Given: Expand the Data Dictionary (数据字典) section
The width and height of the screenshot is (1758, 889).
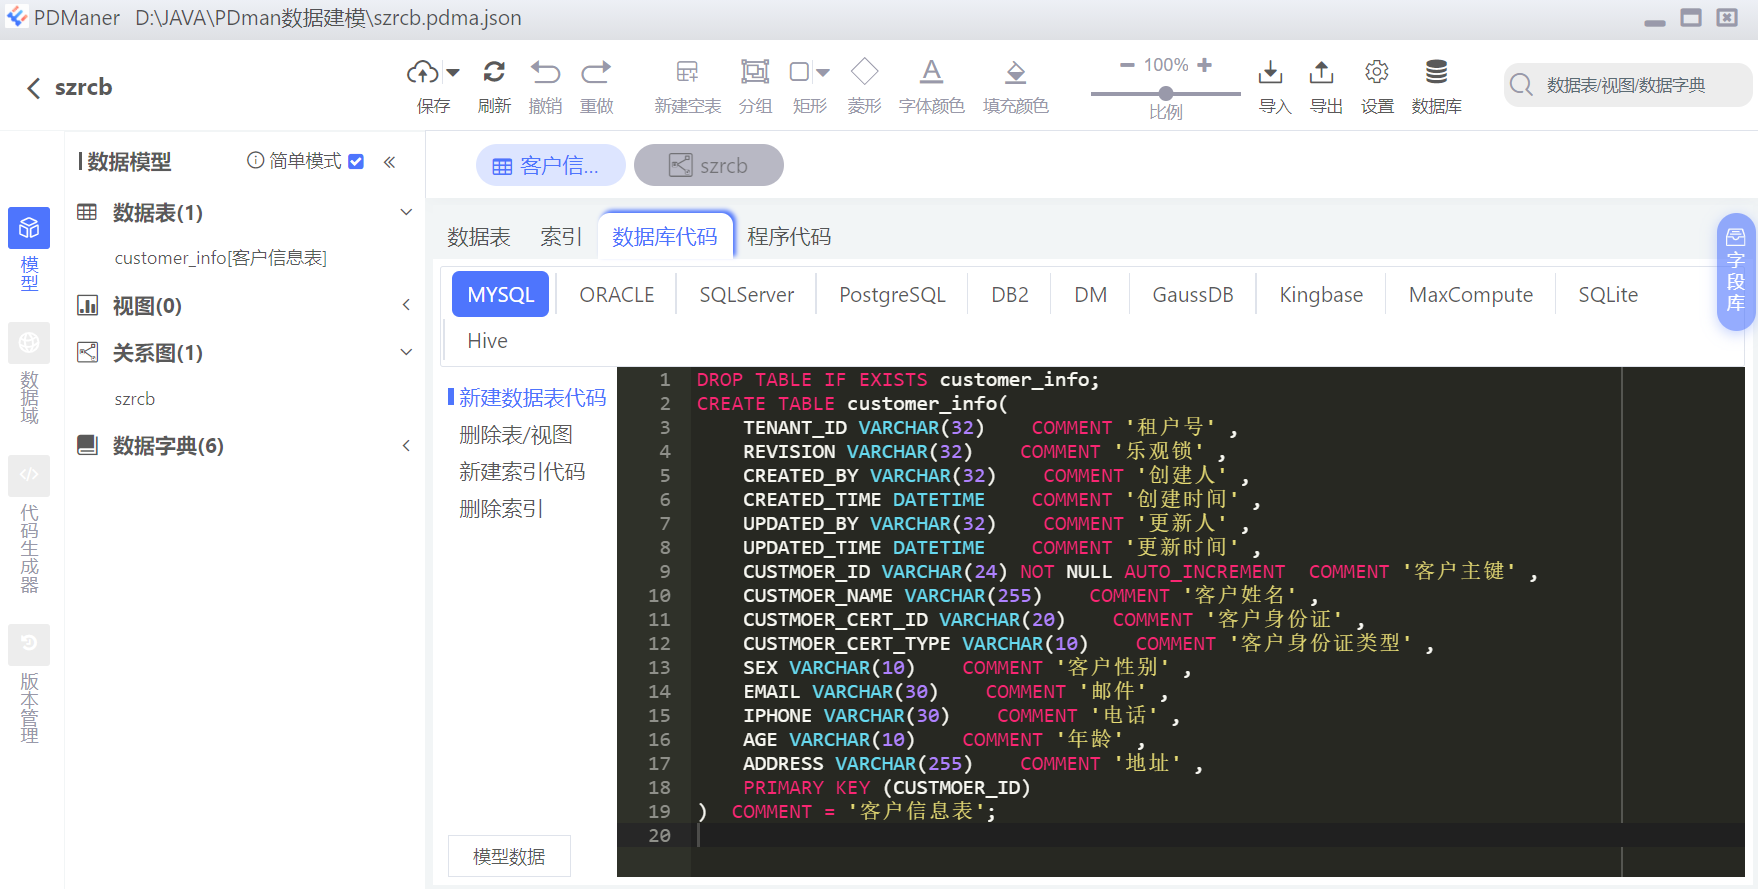Looking at the screenshot, I should (406, 445).
